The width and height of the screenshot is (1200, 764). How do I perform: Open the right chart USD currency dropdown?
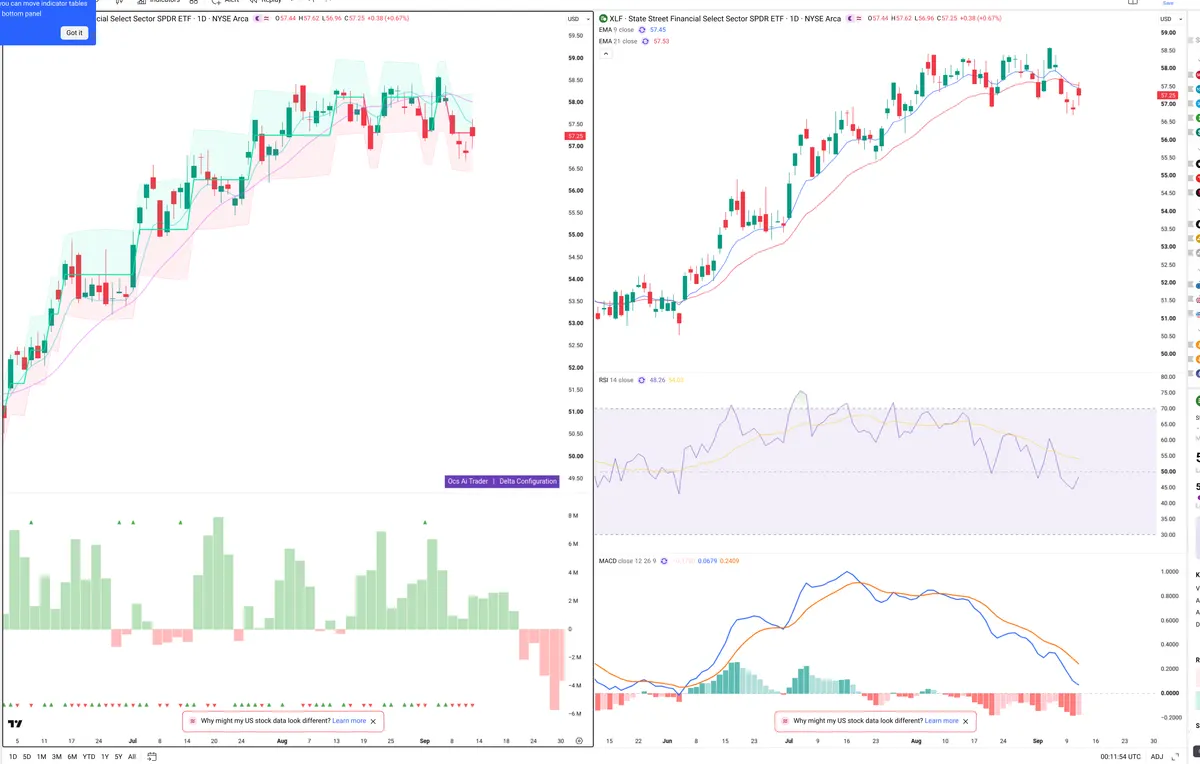point(1169,19)
